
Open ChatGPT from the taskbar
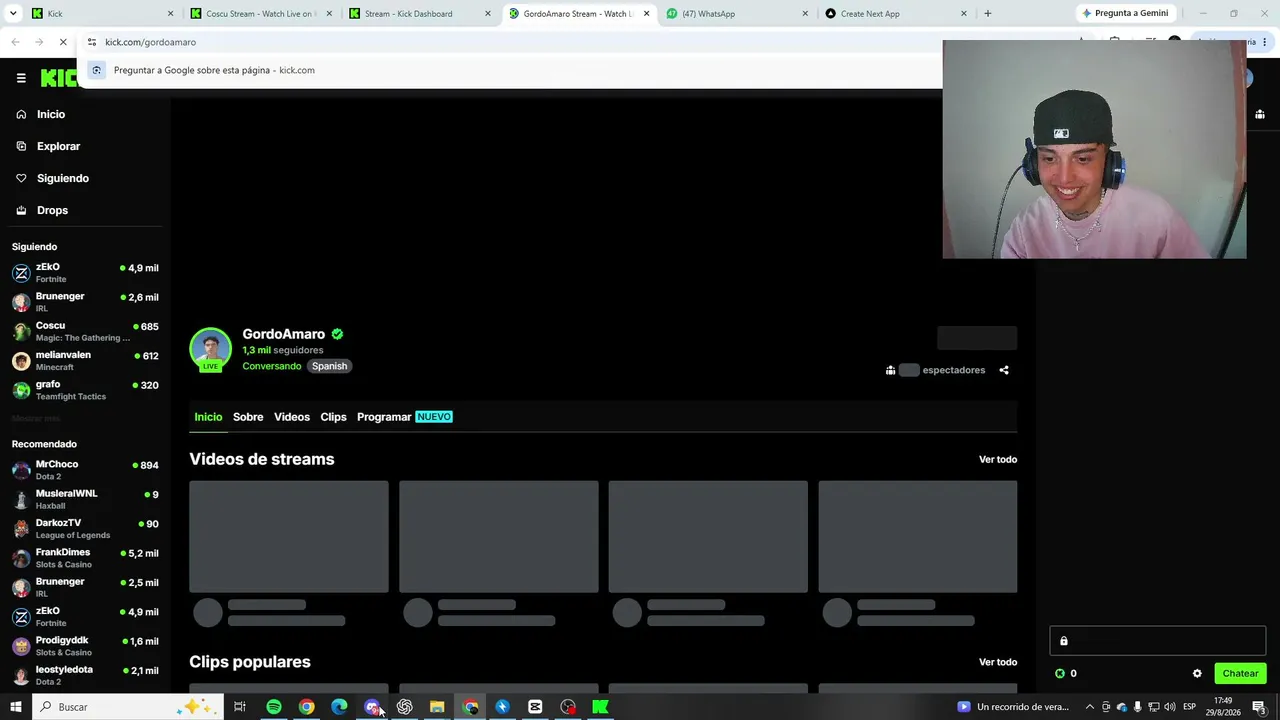(x=404, y=707)
